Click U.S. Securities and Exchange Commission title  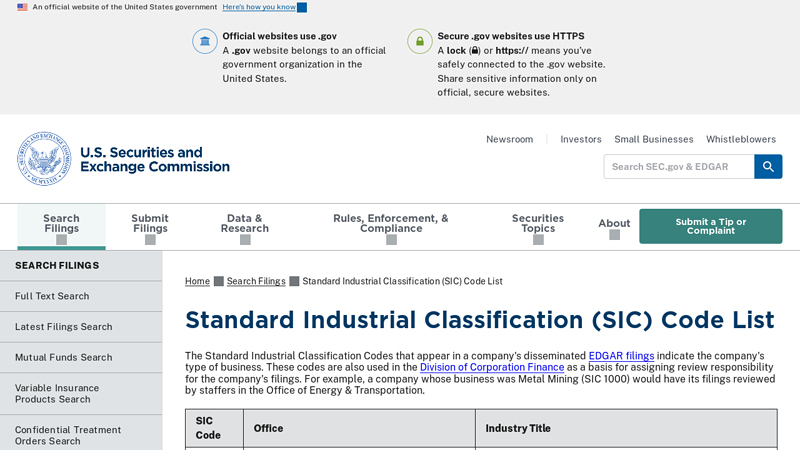[x=155, y=160]
